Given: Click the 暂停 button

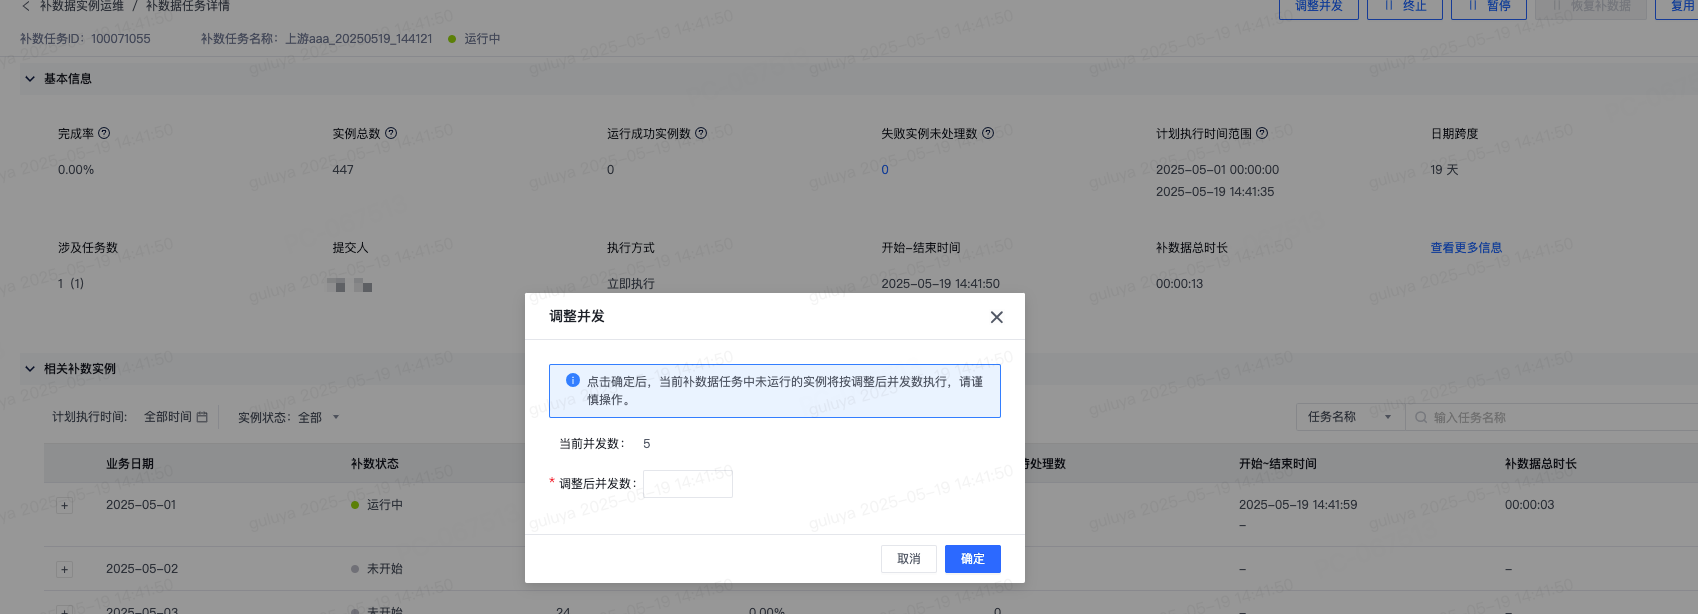Looking at the screenshot, I should 1489,7.
